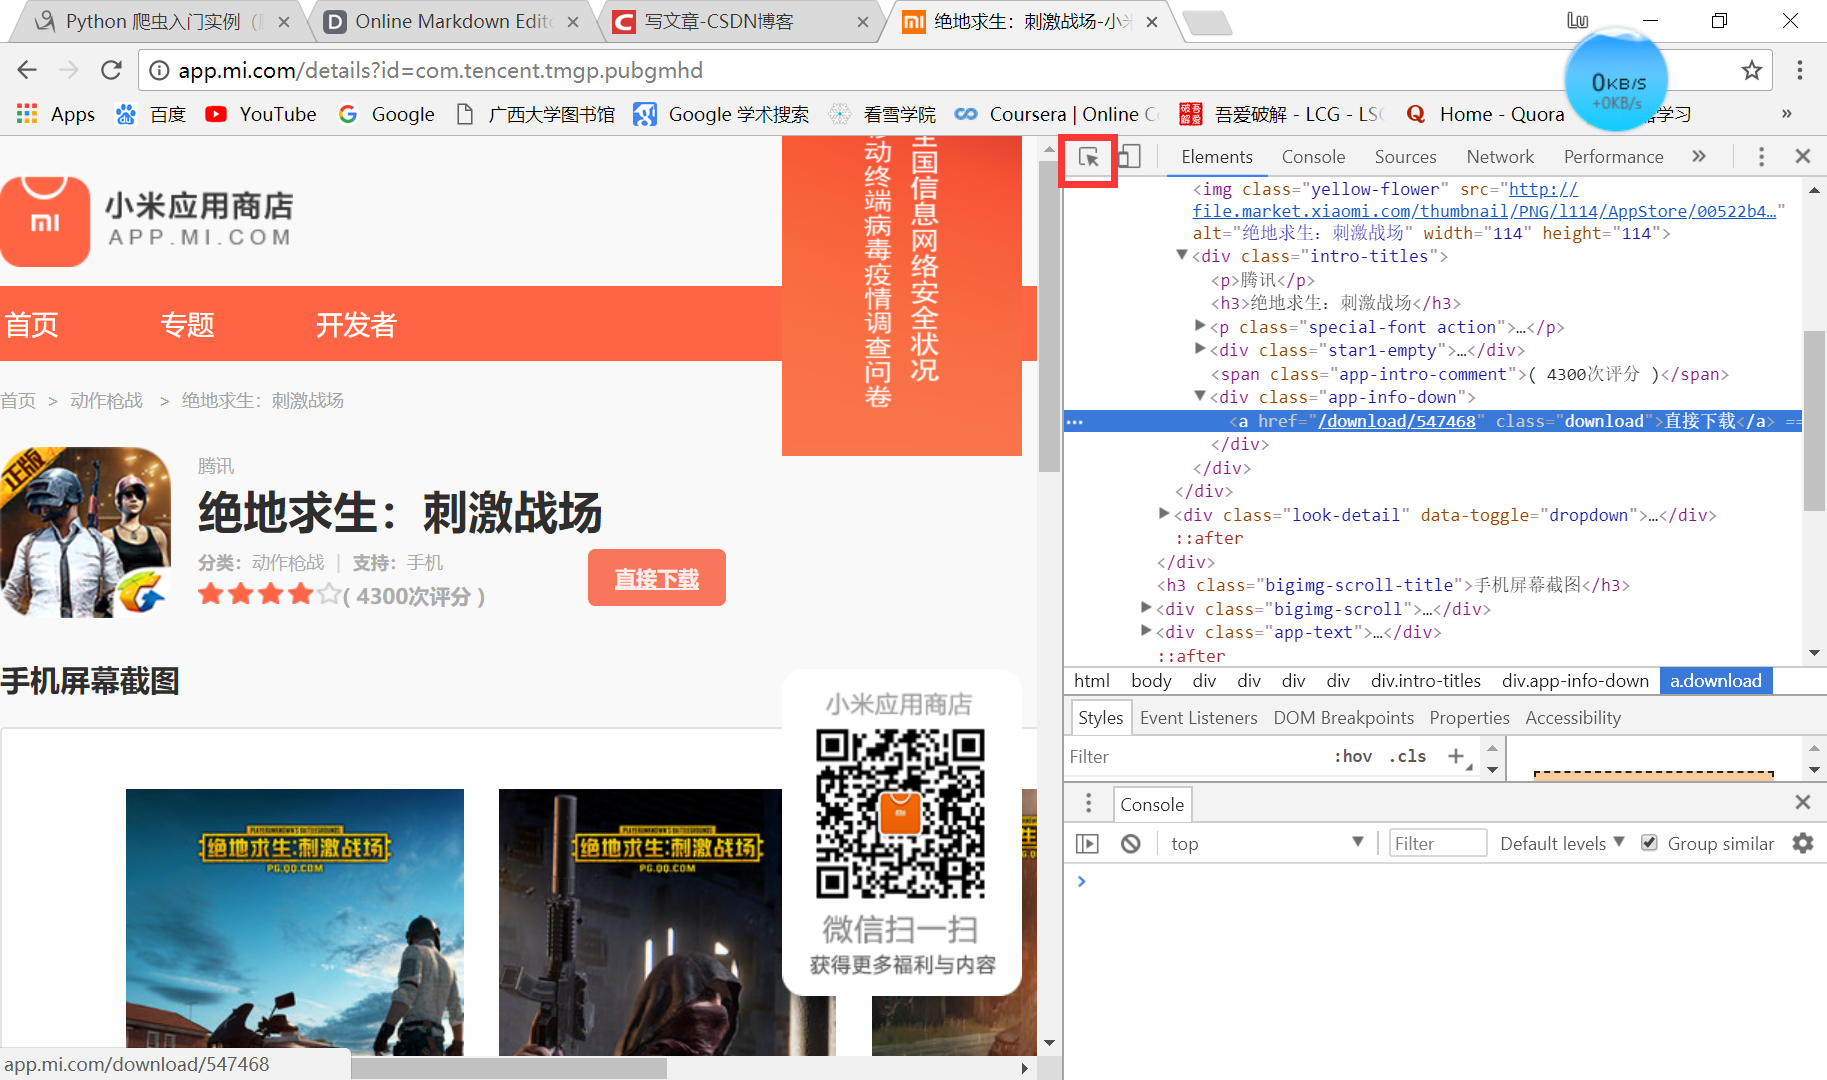Open the Event Listeners tab
This screenshot has height=1080, width=1827.
[x=1198, y=717]
